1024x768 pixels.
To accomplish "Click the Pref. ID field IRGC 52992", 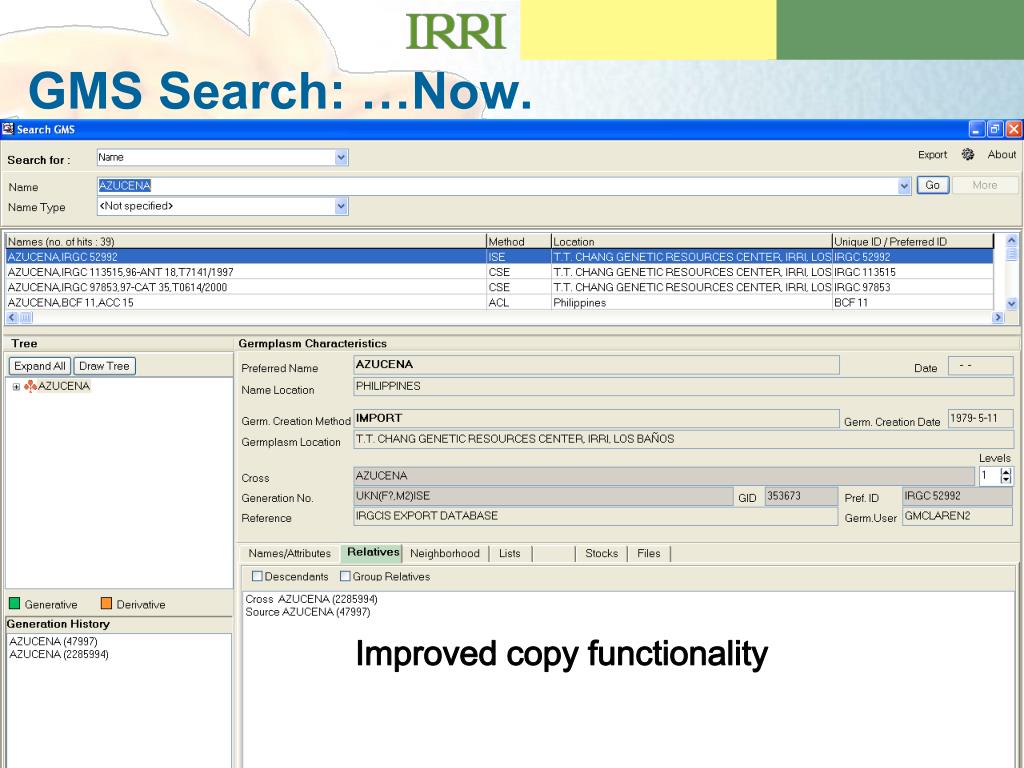I will tap(957, 496).
